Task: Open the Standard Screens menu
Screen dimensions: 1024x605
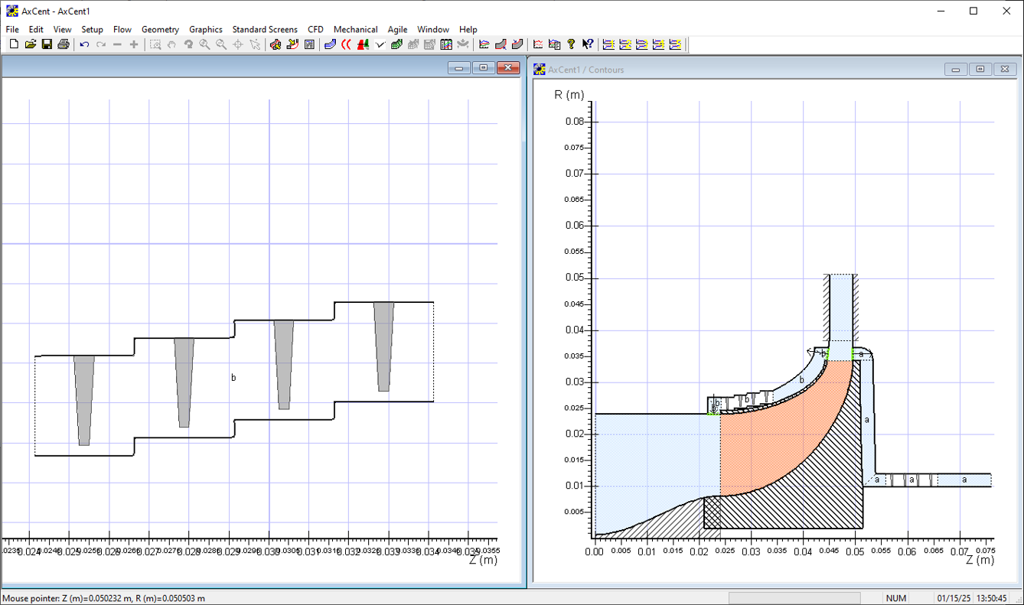Action: [264, 29]
